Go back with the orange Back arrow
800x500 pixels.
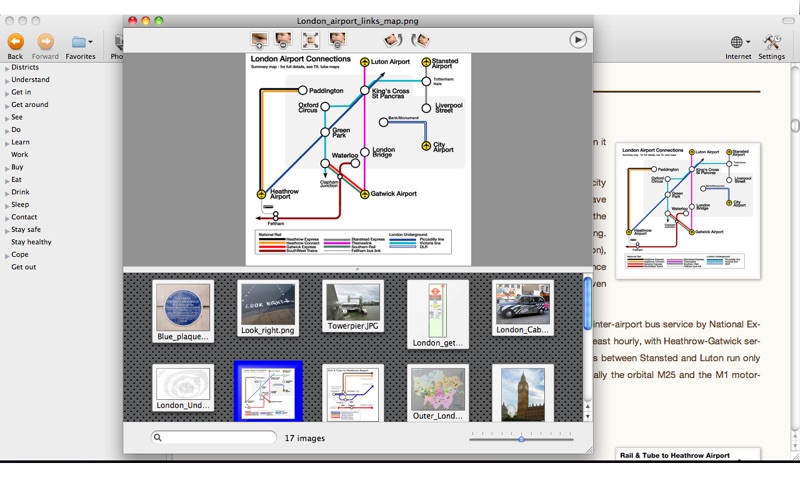[15, 42]
